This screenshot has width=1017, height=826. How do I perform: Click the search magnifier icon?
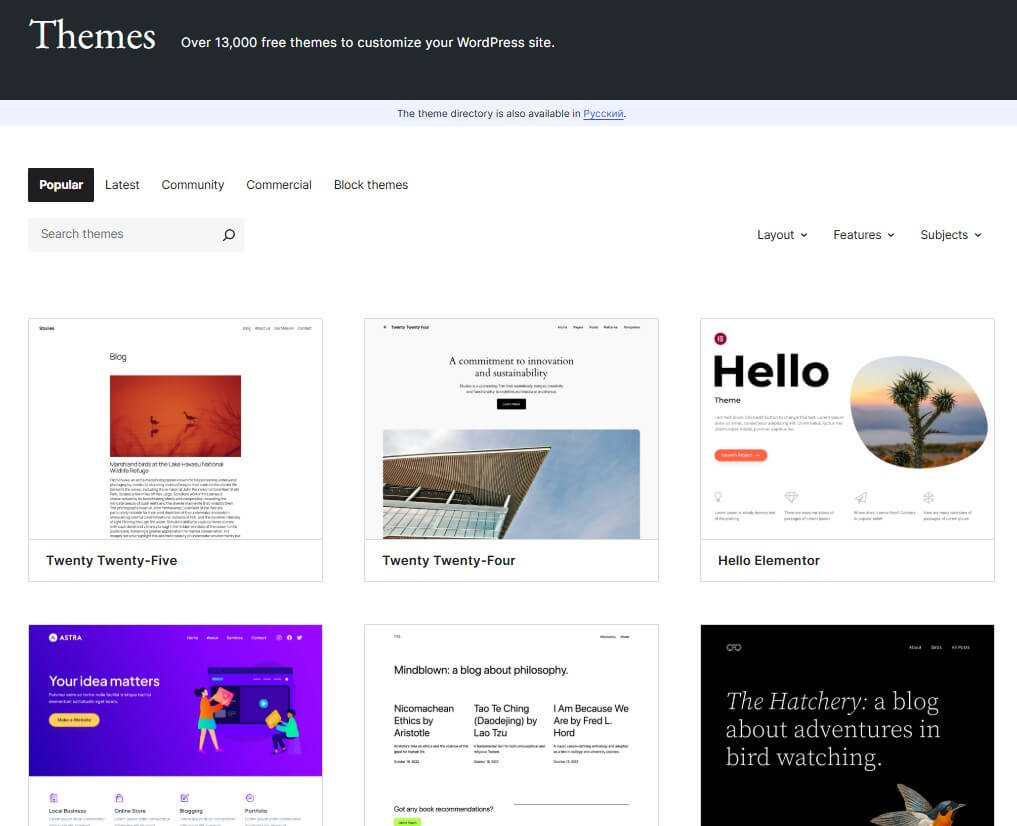pyautogui.click(x=229, y=235)
